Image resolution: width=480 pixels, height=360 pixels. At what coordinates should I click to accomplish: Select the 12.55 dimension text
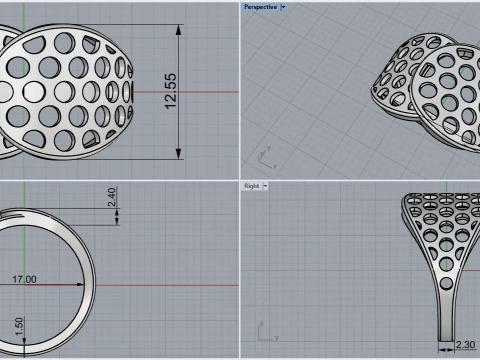pyautogui.click(x=171, y=92)
